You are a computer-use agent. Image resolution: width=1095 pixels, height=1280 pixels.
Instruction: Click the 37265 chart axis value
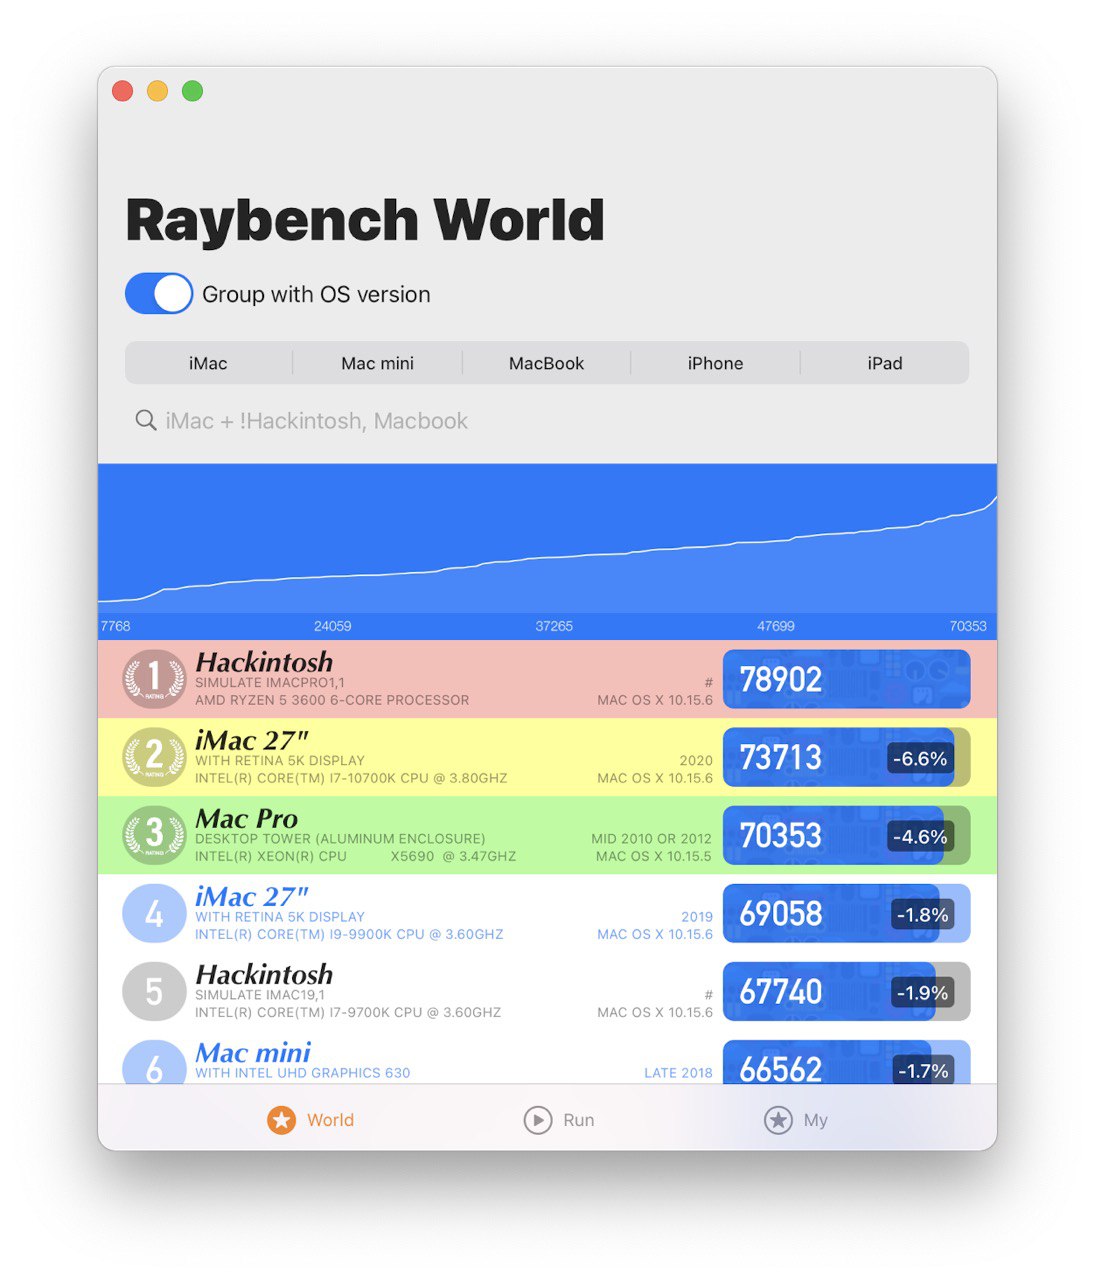(554, 626)
